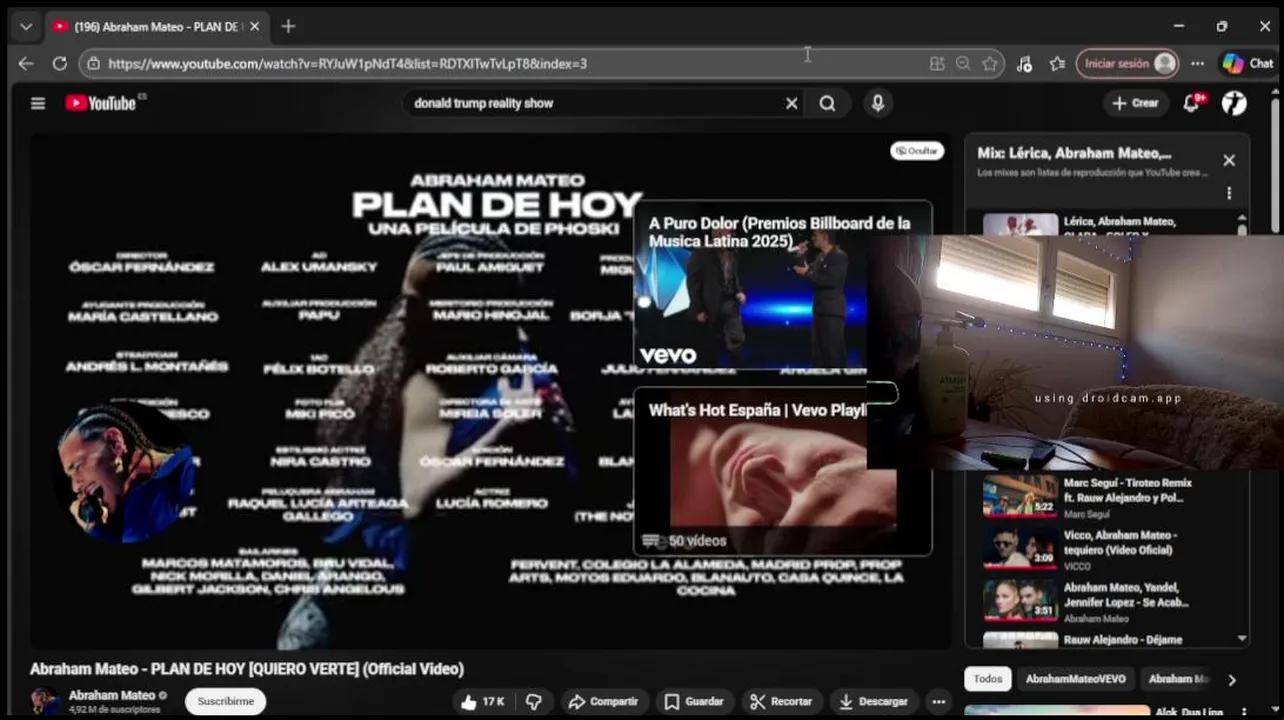Open the split screen icon in address bar
Image resolution: width=1284 pixels, height=720 pixels.
pos(937,63)
